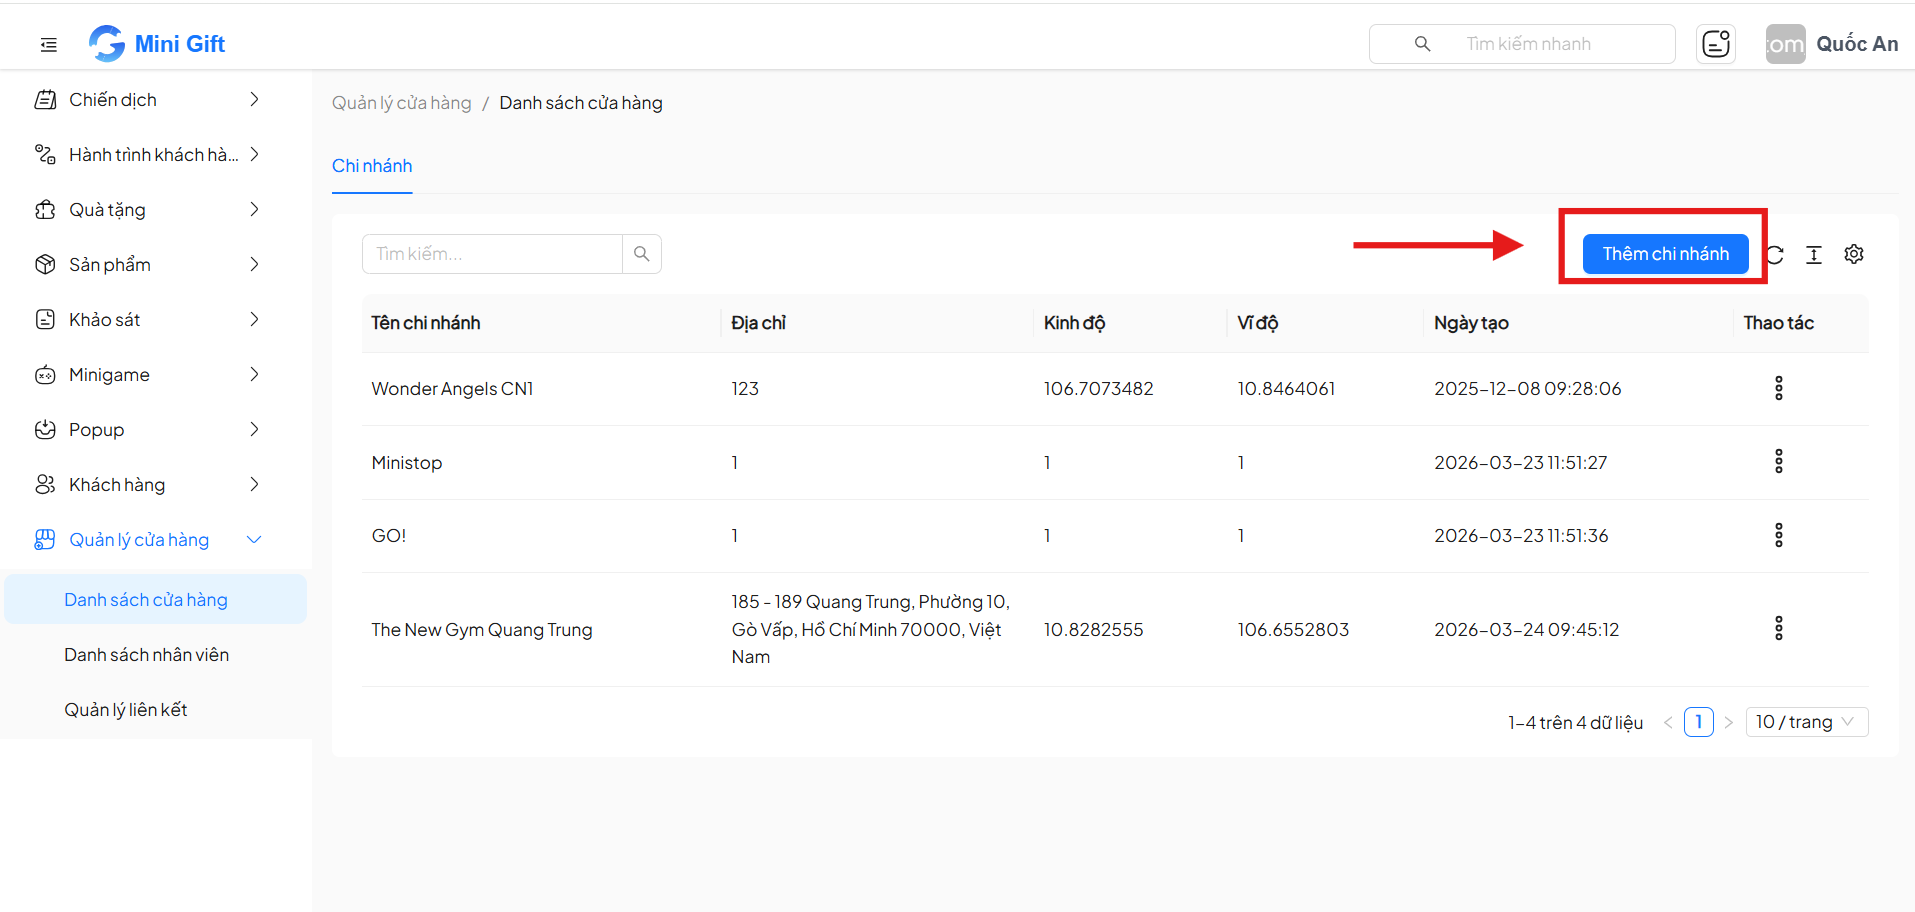Open Danh sách cửa hàng submenu item
This screenshot has width=1915, height=912.
click(156, 599)
